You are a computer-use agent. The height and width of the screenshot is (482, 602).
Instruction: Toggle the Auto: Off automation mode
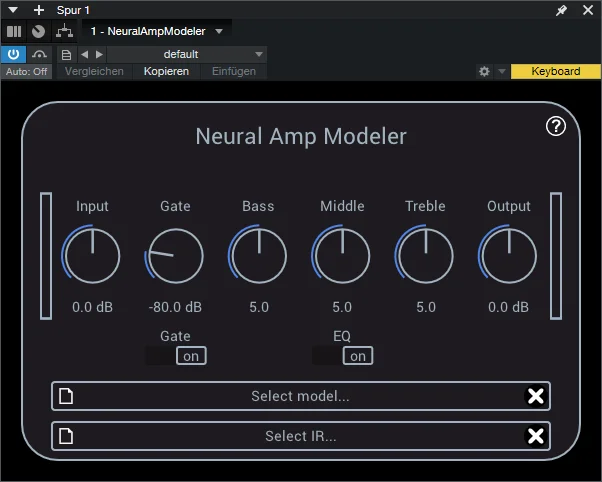click(x=26, y=71)
